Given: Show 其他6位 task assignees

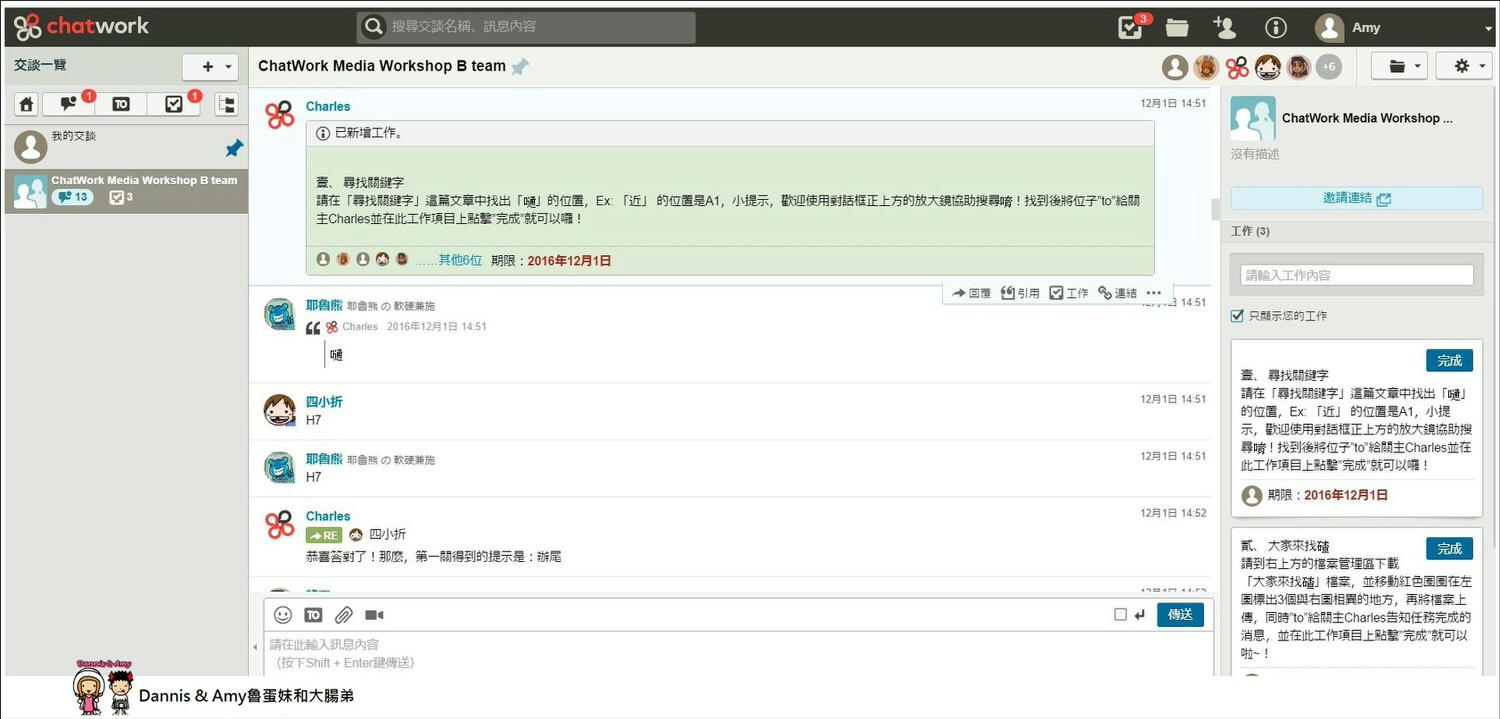Looking at the screenshot, I should pyautogui.click(x=448, y=260).
